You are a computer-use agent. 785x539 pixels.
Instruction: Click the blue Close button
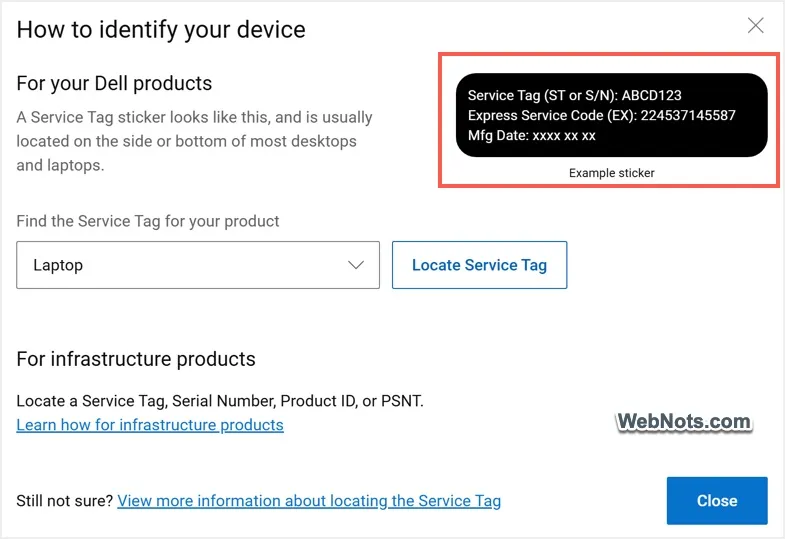point(717,500)
